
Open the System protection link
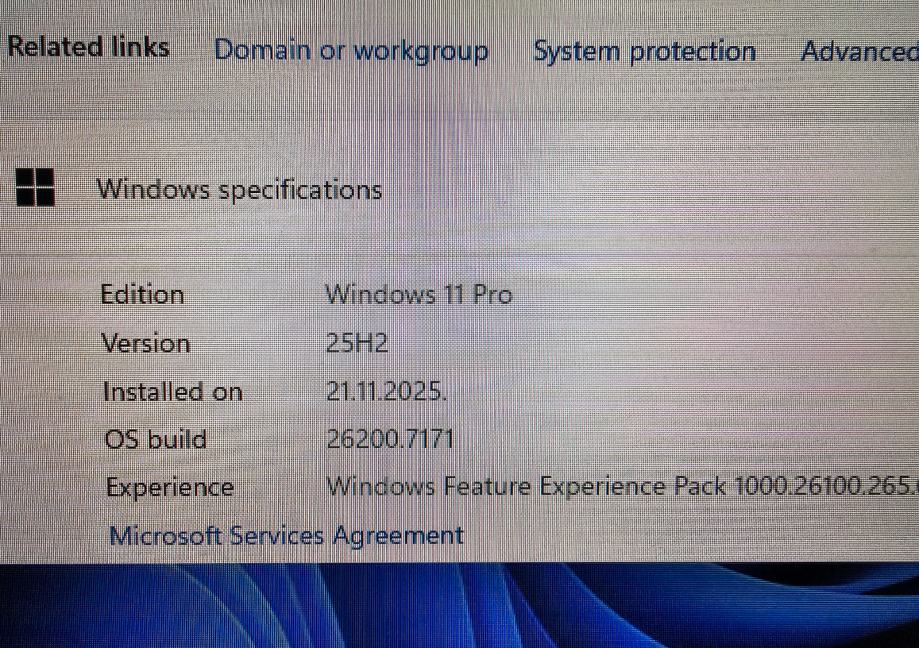click(x=644, y=52)
